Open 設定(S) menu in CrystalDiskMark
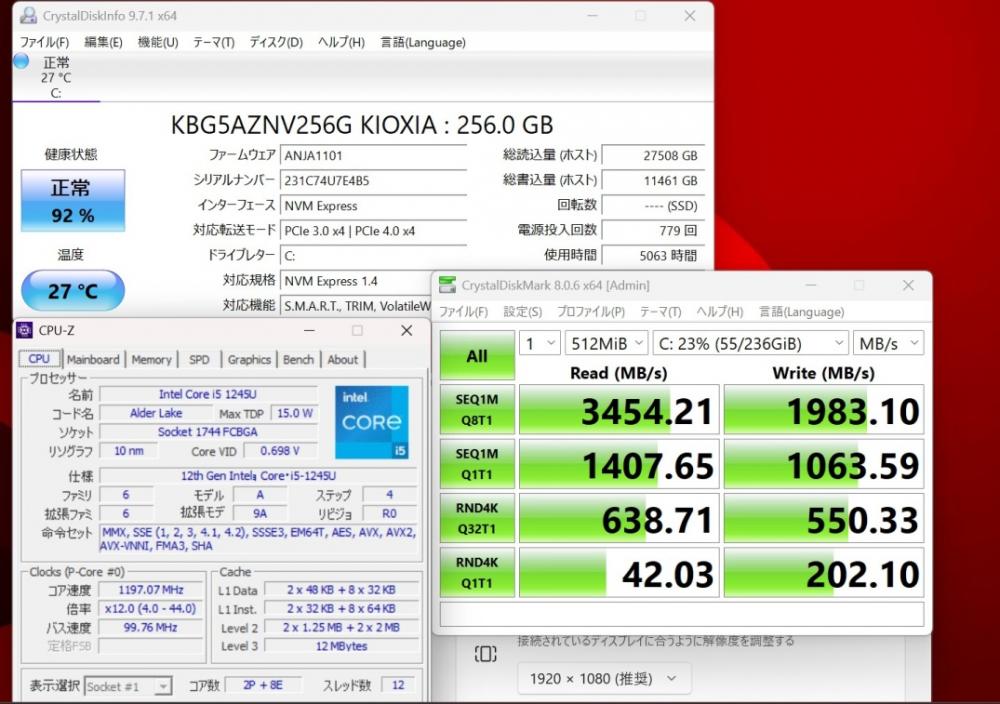This screenshot has width=1000, height=704. tap(522, 312)
